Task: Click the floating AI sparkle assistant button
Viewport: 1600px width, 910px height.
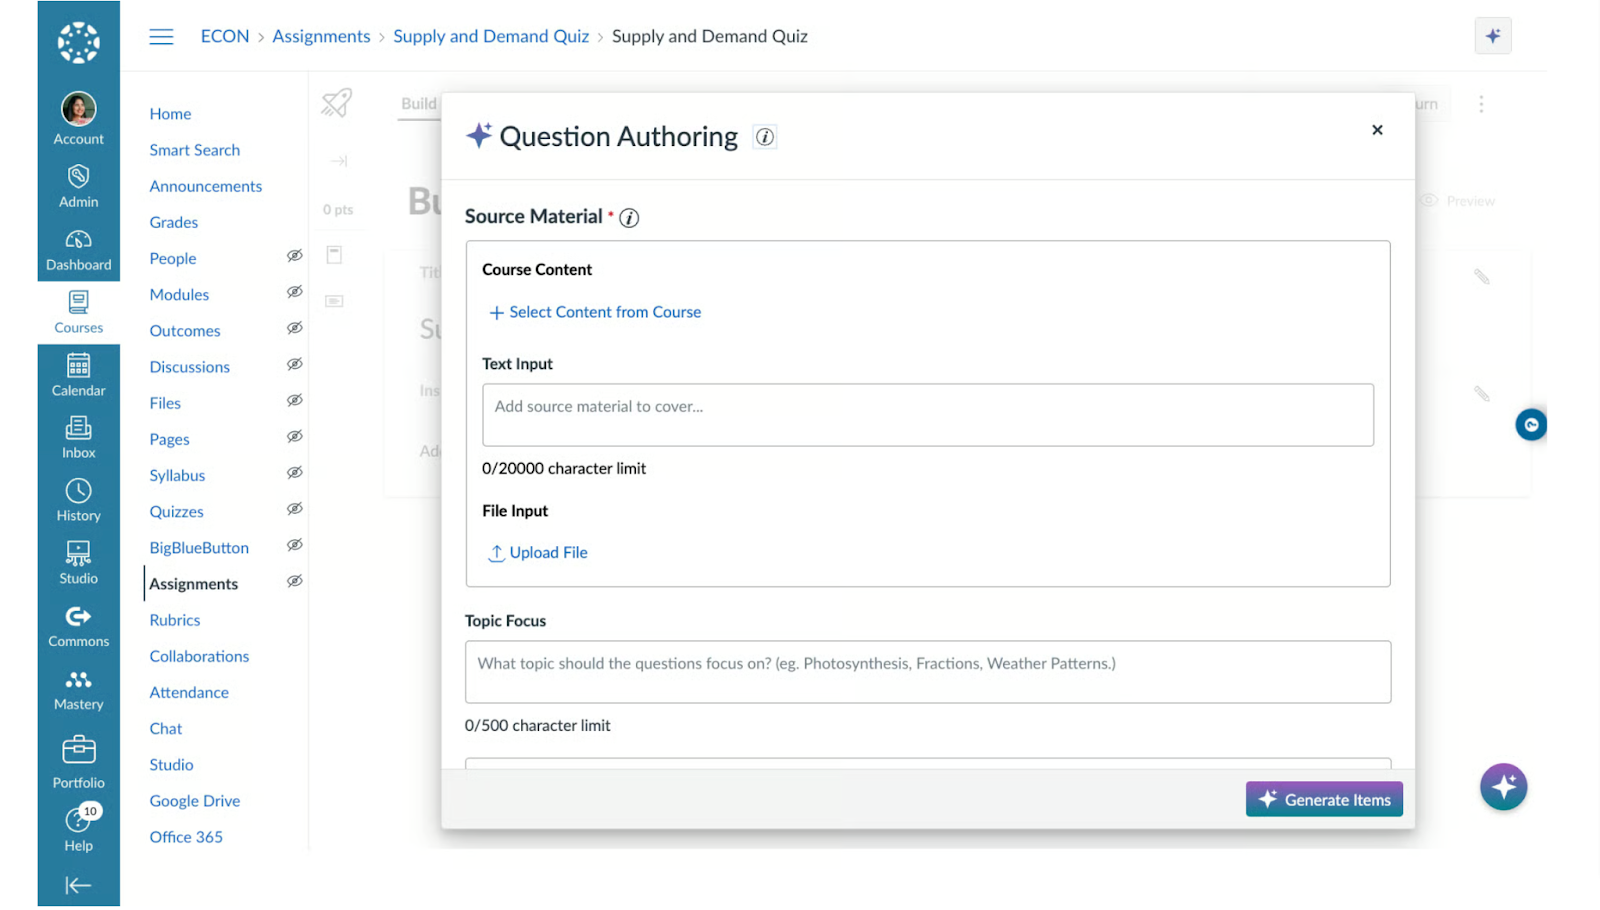Action: 1503,787
